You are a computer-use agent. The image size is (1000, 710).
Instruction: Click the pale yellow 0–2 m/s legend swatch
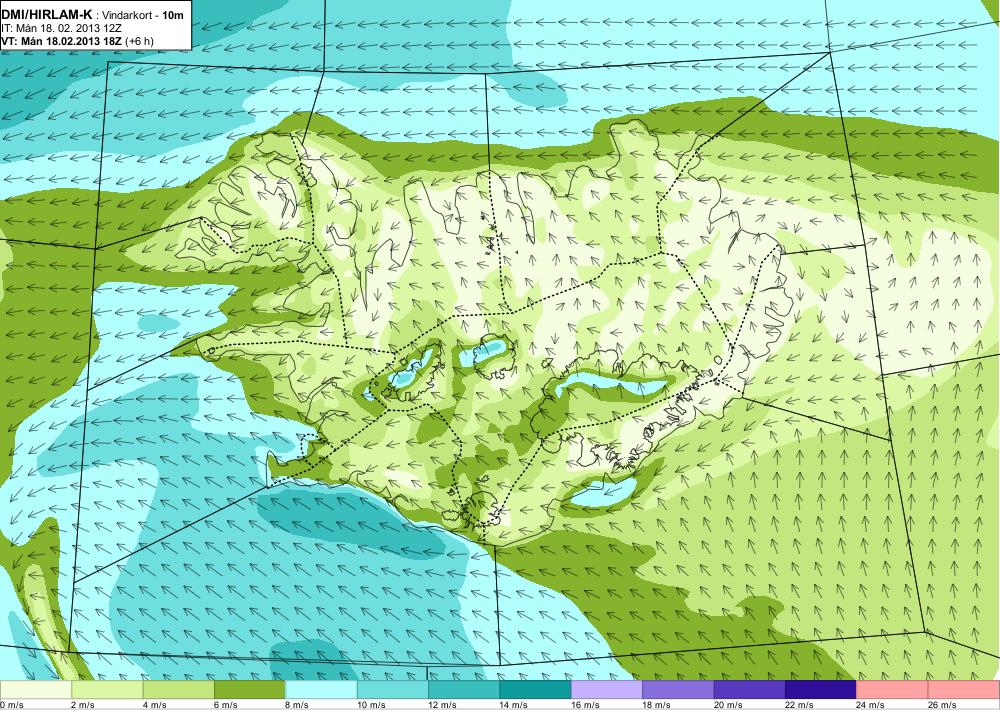(36, 690)
